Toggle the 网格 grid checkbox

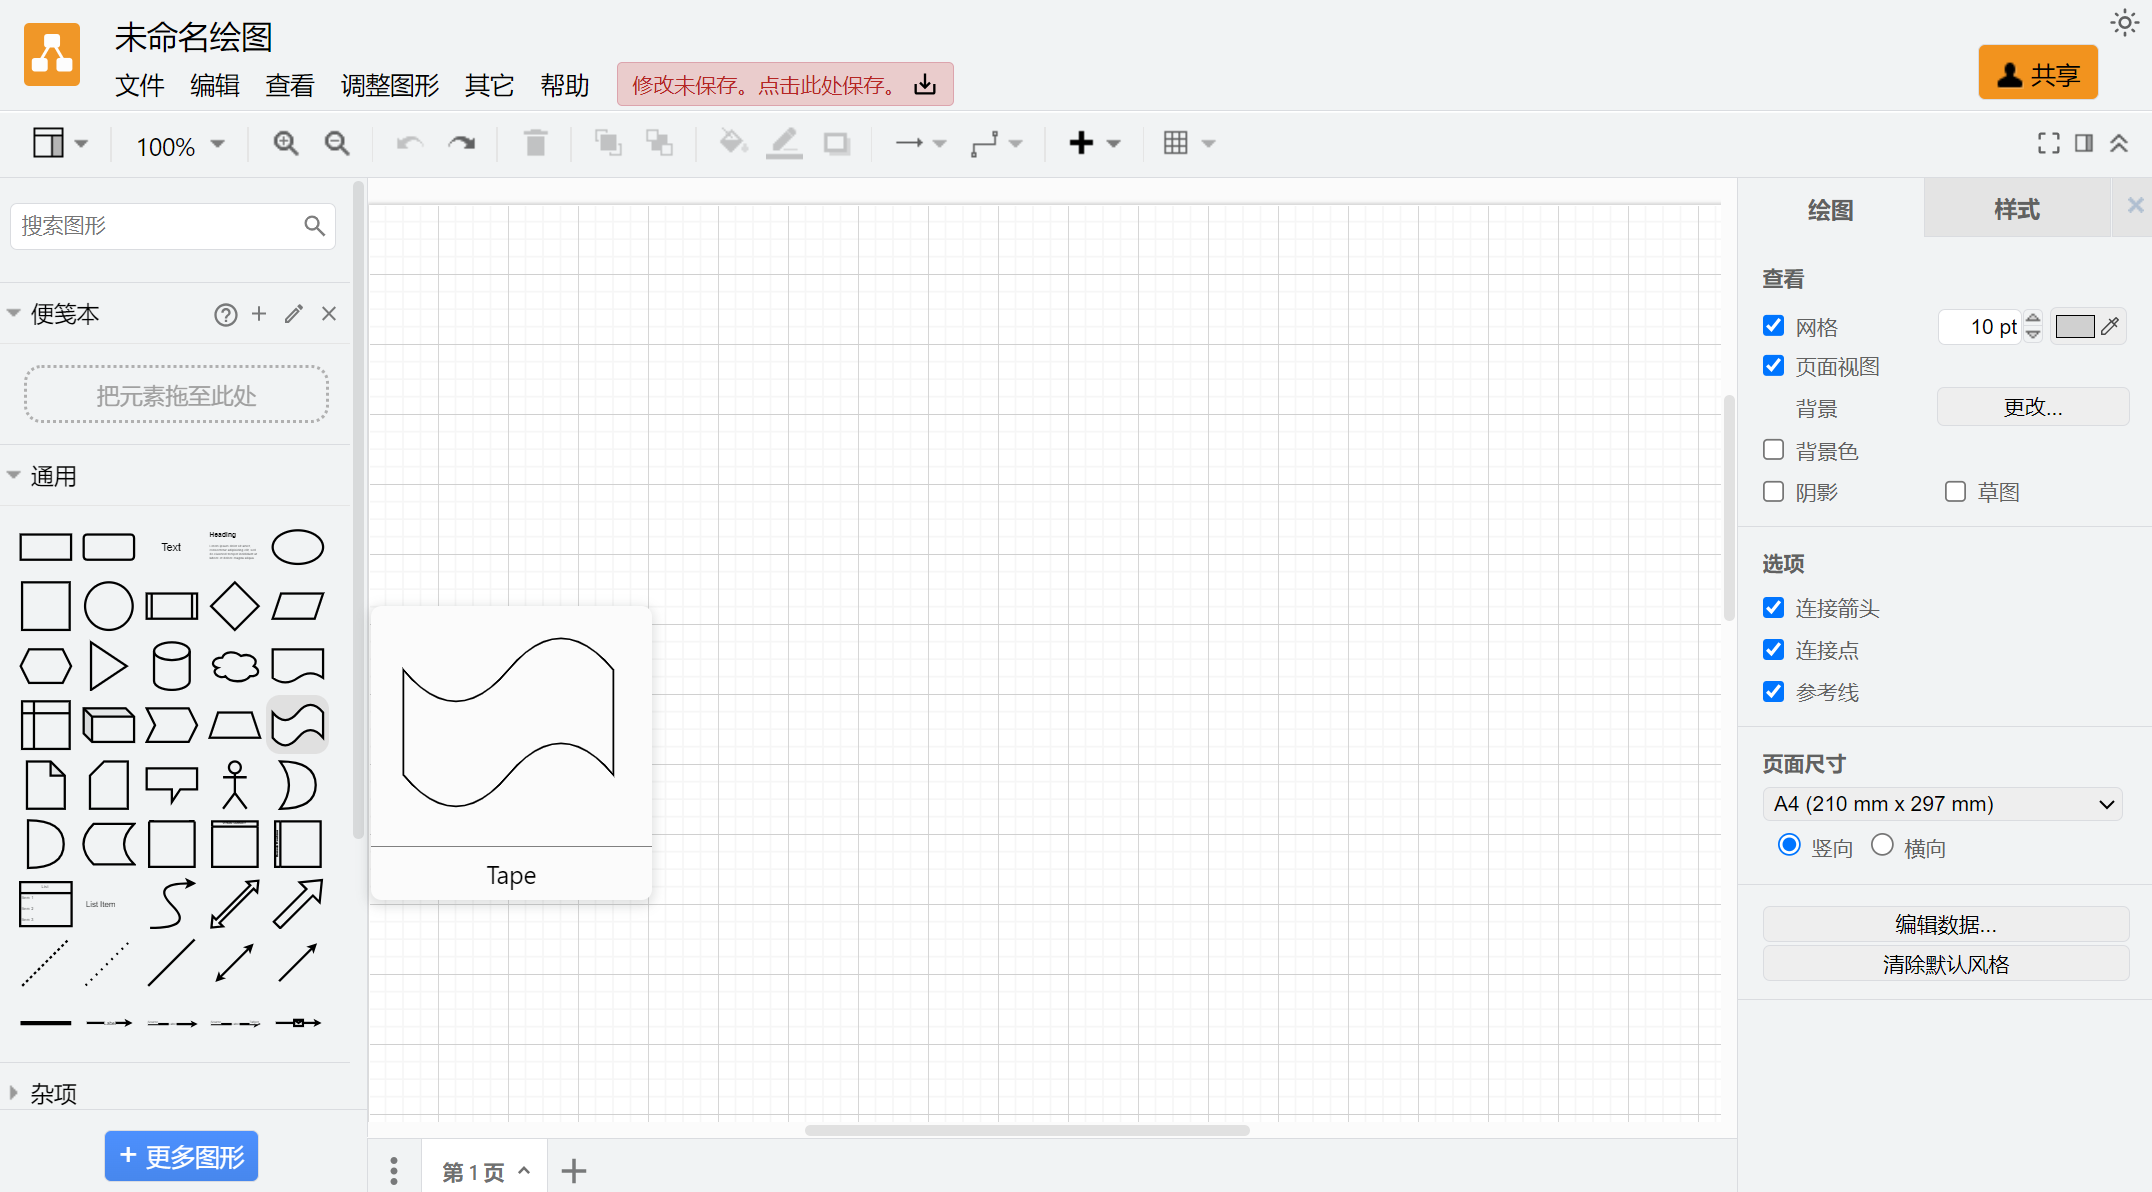click(x=1774, y=326)
